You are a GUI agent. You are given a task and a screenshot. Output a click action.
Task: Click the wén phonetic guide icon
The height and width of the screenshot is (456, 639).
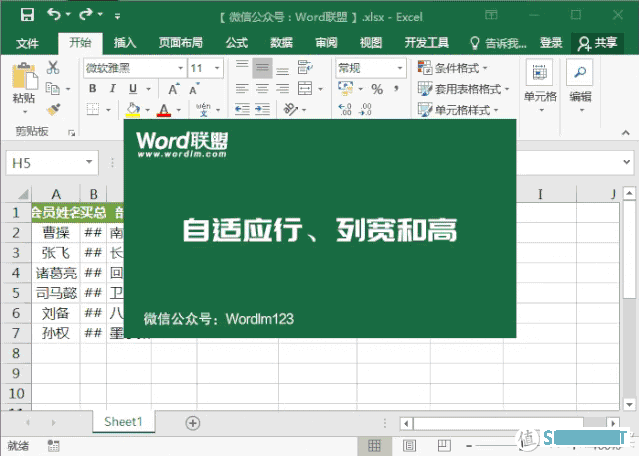[x=203, y=109]
